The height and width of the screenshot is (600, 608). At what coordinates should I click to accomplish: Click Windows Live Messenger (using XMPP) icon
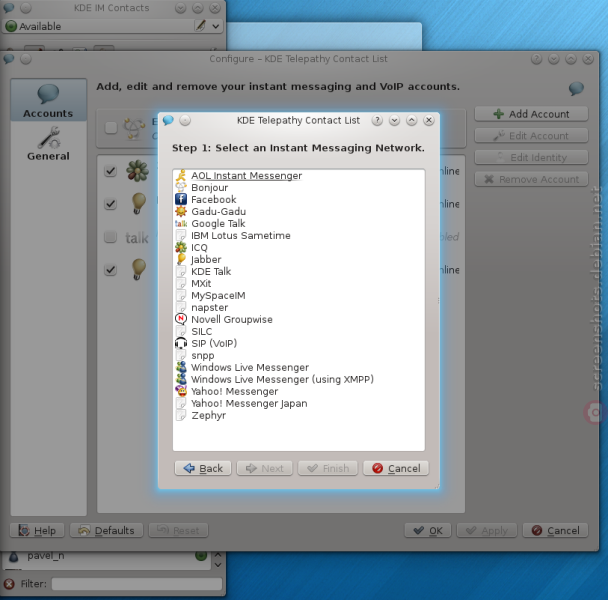[x=181, y=379]
